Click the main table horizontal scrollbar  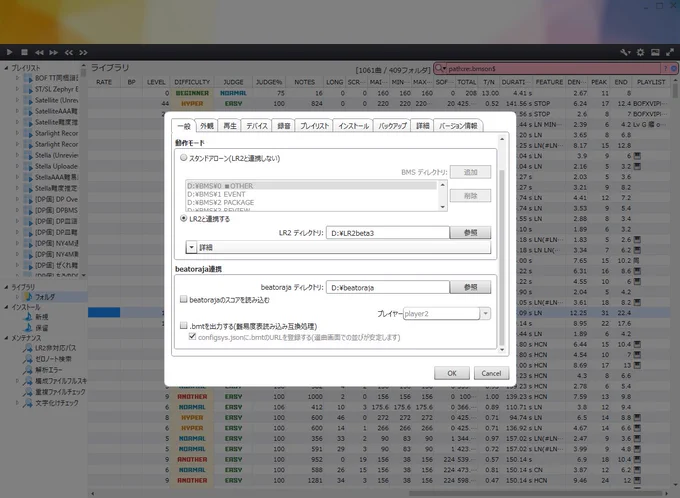pos(535,493)
